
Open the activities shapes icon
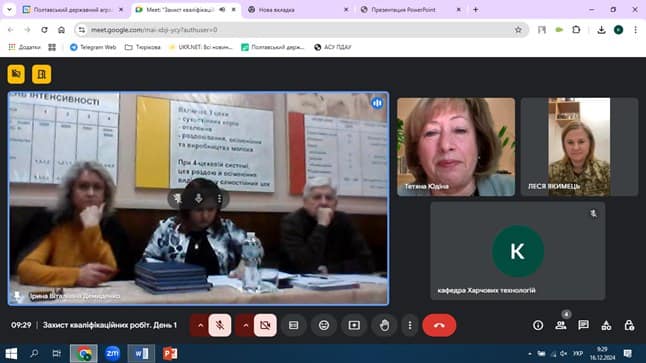point(606,325)
